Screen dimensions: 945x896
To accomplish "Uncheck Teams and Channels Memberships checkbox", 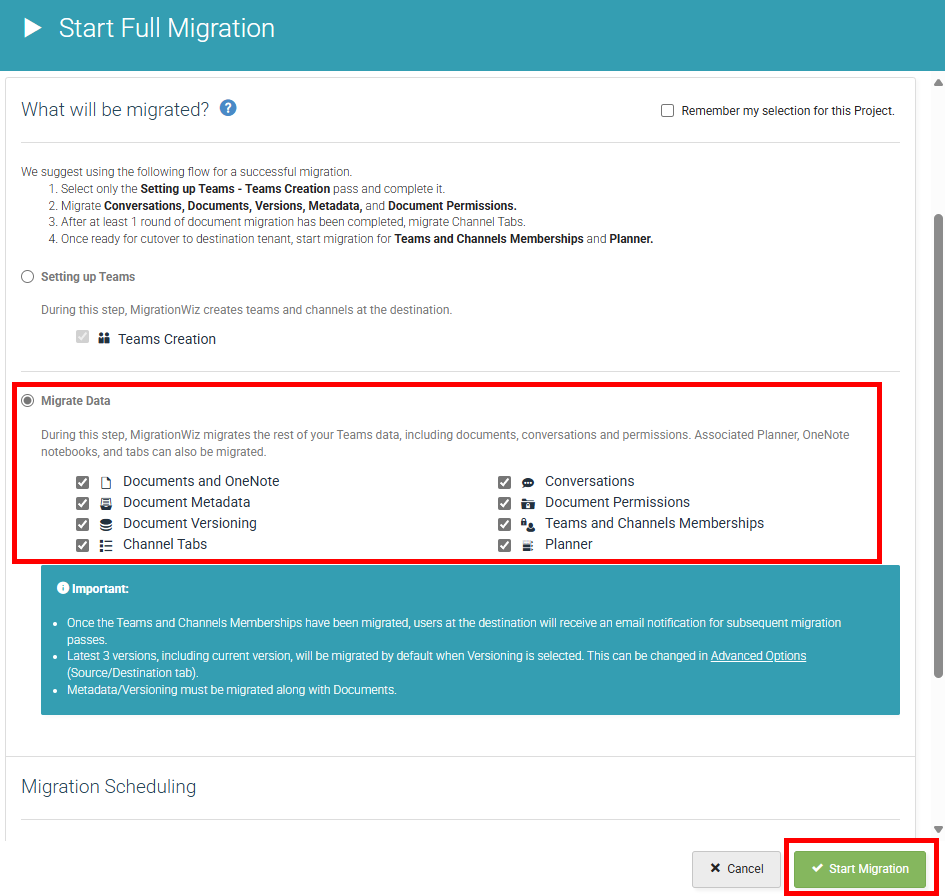I will tap(504, 524).
